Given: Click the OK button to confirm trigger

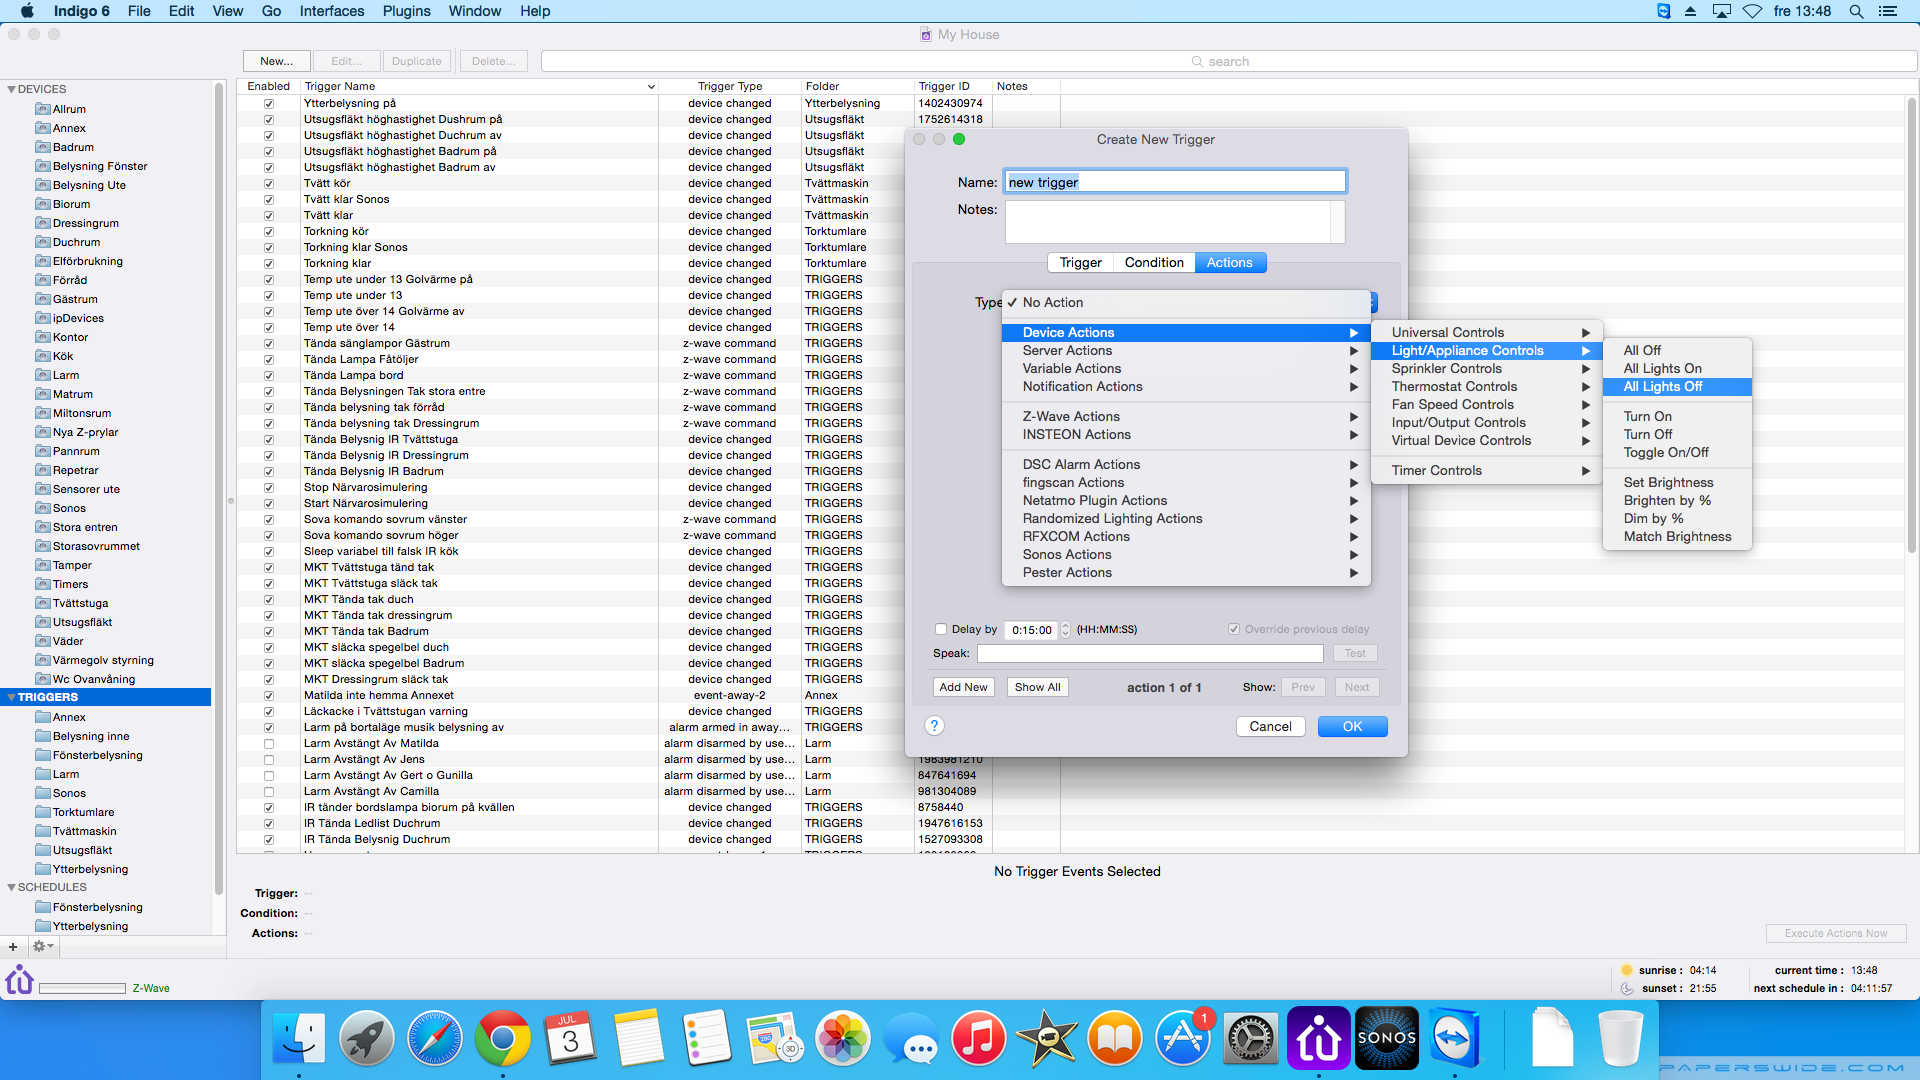Looking at the screenshot, I should (x=1353, y=727).
